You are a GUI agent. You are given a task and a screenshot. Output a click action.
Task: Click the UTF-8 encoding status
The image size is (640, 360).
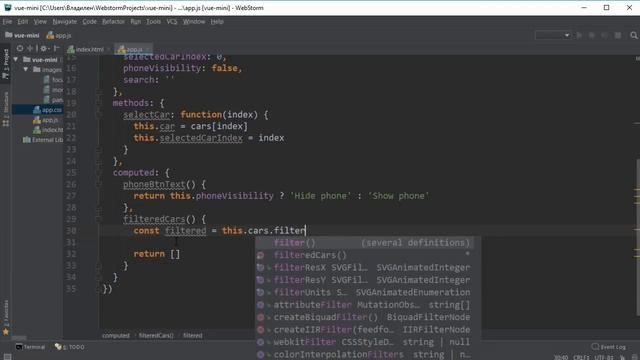[x=604, y=357]
